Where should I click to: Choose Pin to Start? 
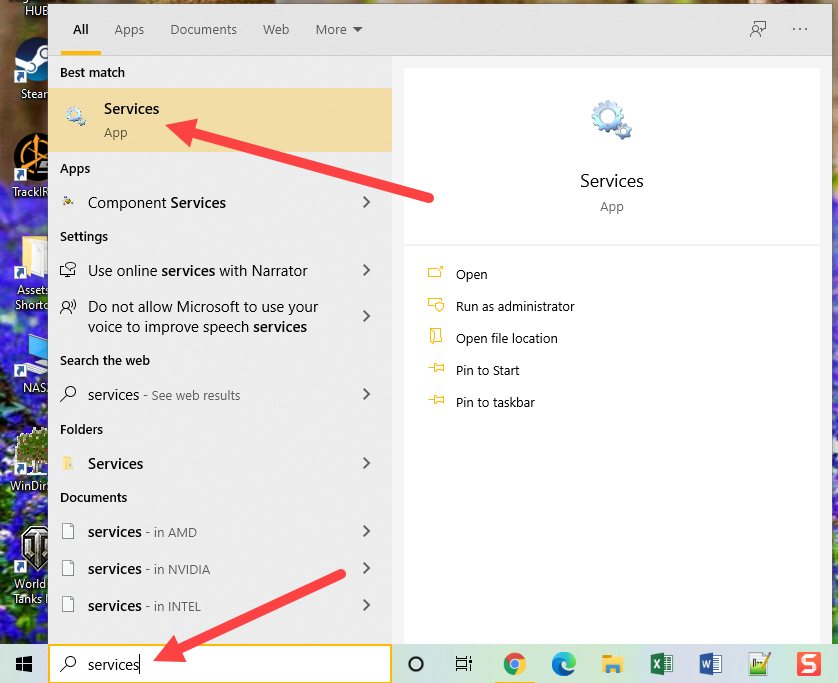click(x=487, y=370)
